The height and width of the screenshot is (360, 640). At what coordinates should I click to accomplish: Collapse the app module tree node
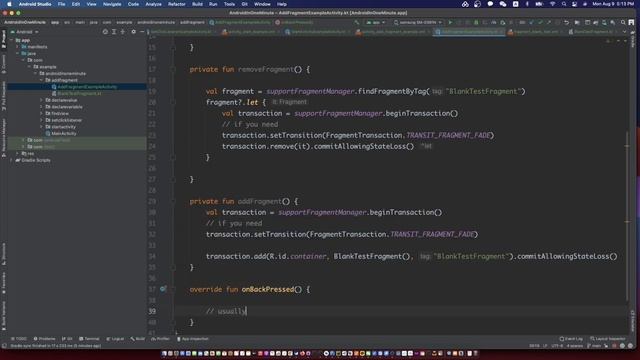pos(12,40)
